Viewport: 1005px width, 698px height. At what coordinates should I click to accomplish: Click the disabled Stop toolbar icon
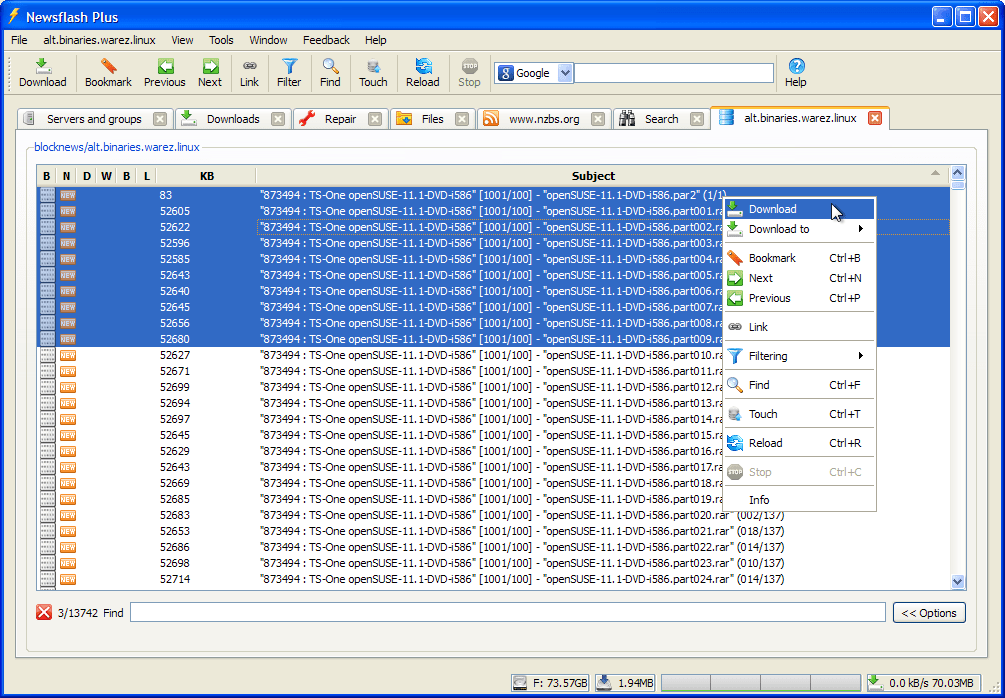pos(469,67)
